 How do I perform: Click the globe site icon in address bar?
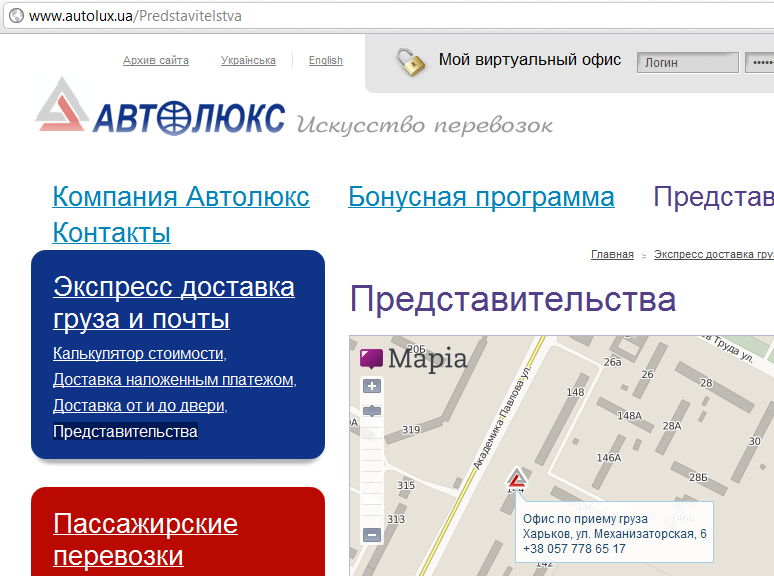coord(16,16)
